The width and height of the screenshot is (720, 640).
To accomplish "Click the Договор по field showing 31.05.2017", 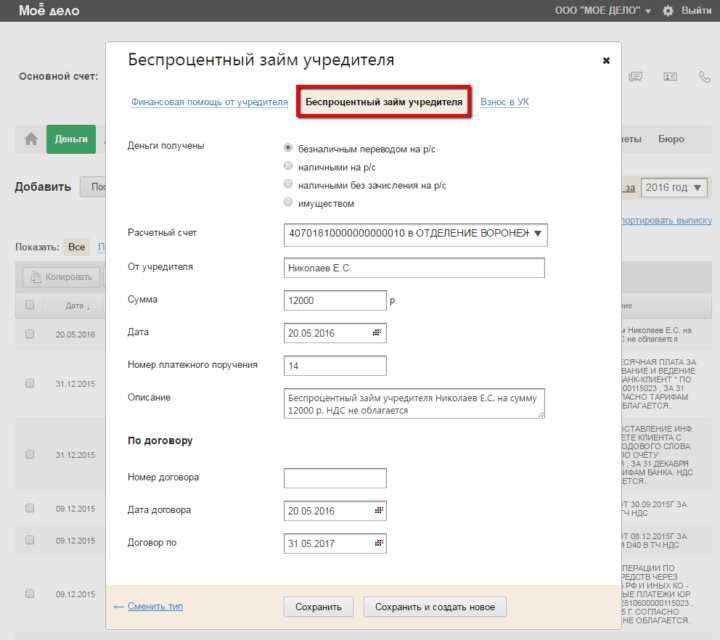I will click(335, 543).
